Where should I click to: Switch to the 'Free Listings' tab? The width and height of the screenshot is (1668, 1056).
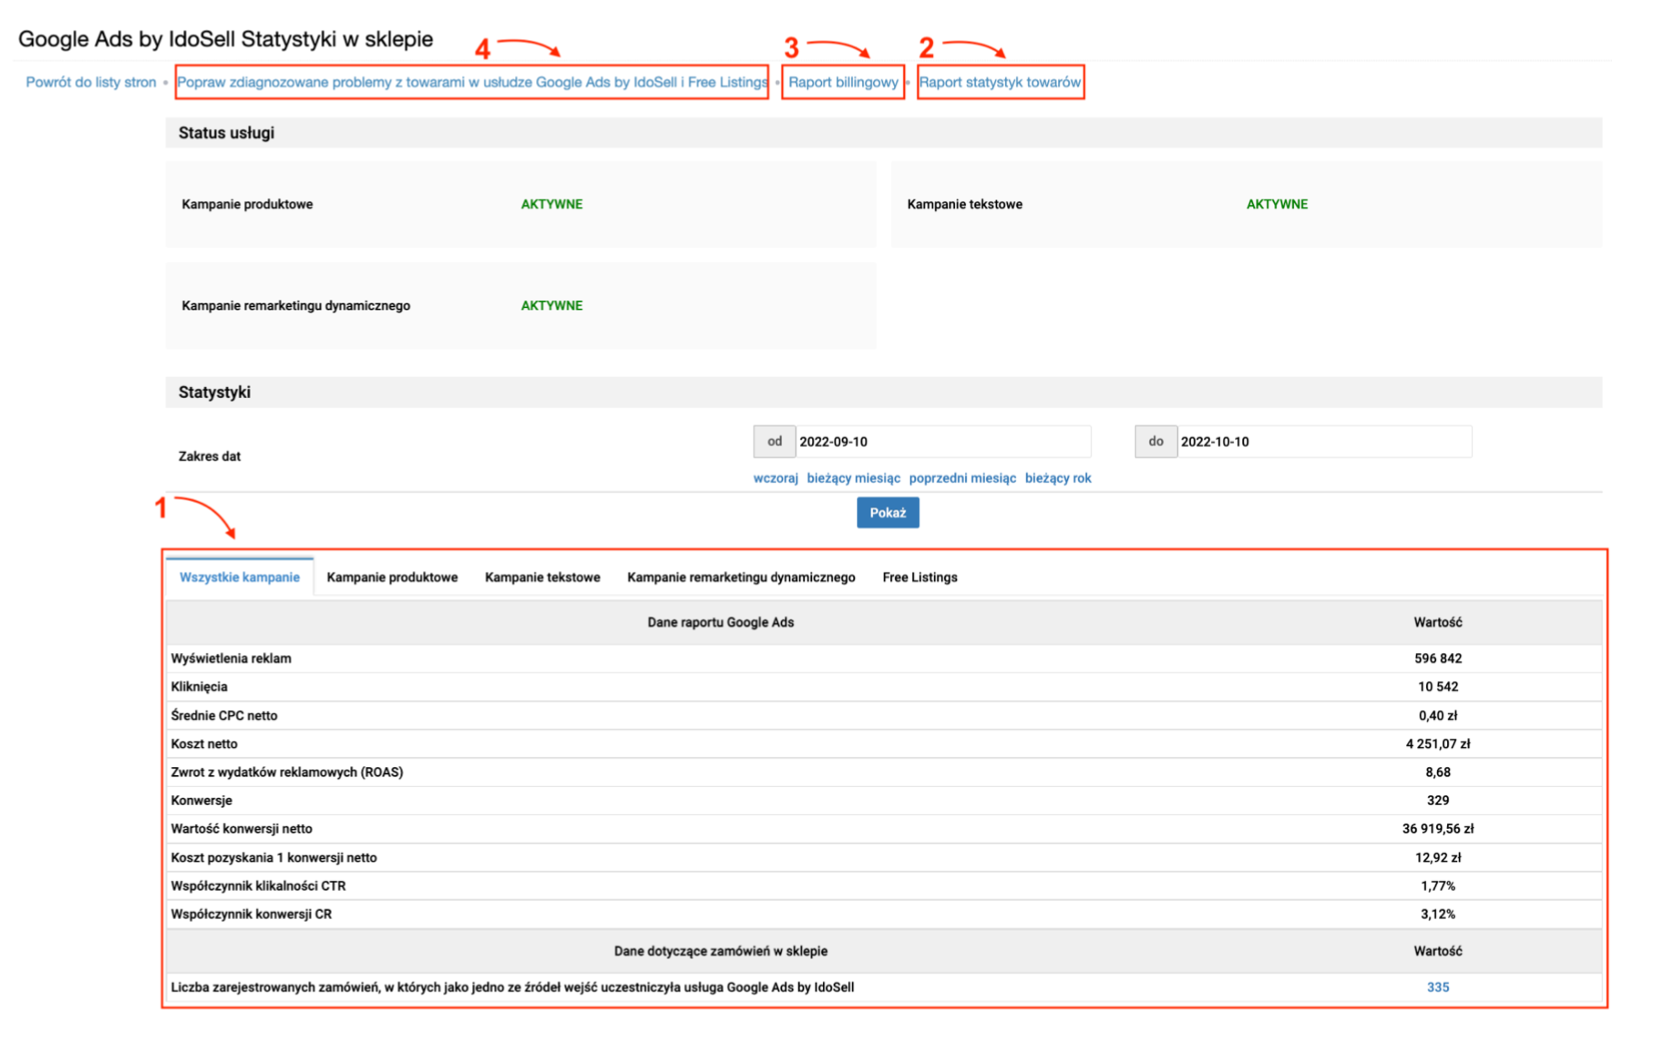point(920,577)
